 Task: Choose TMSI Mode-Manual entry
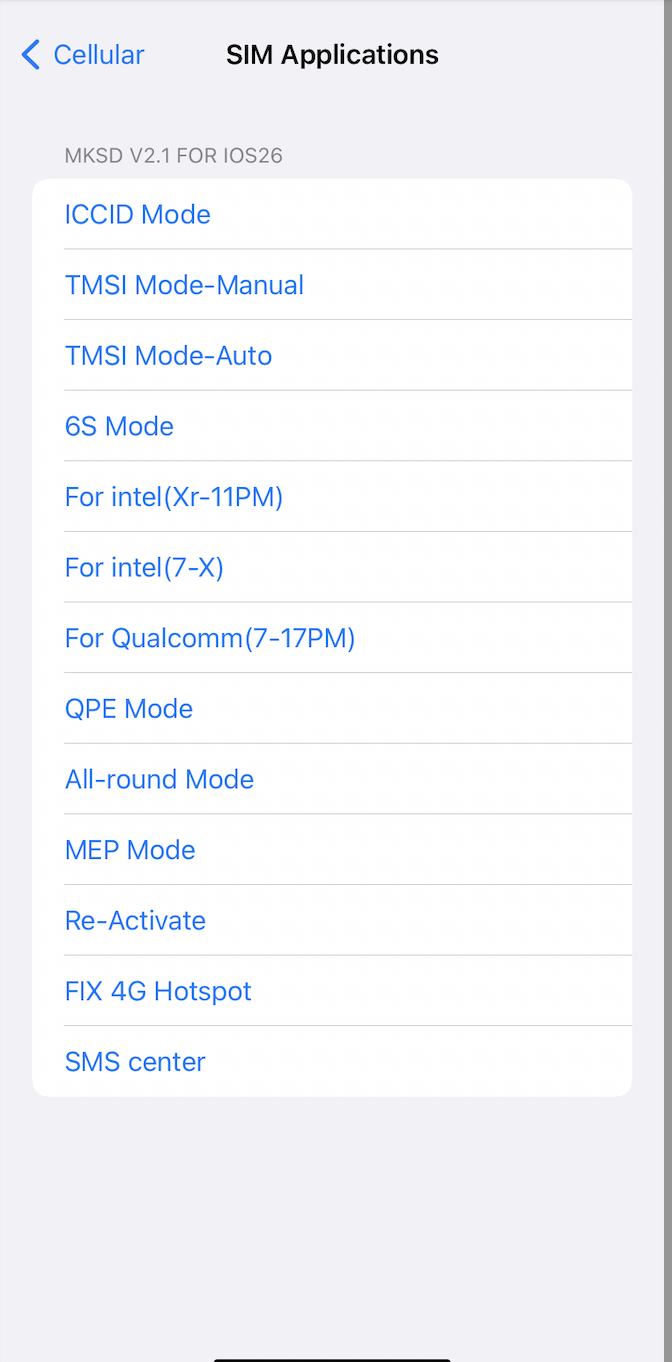[x=184, y=285]
